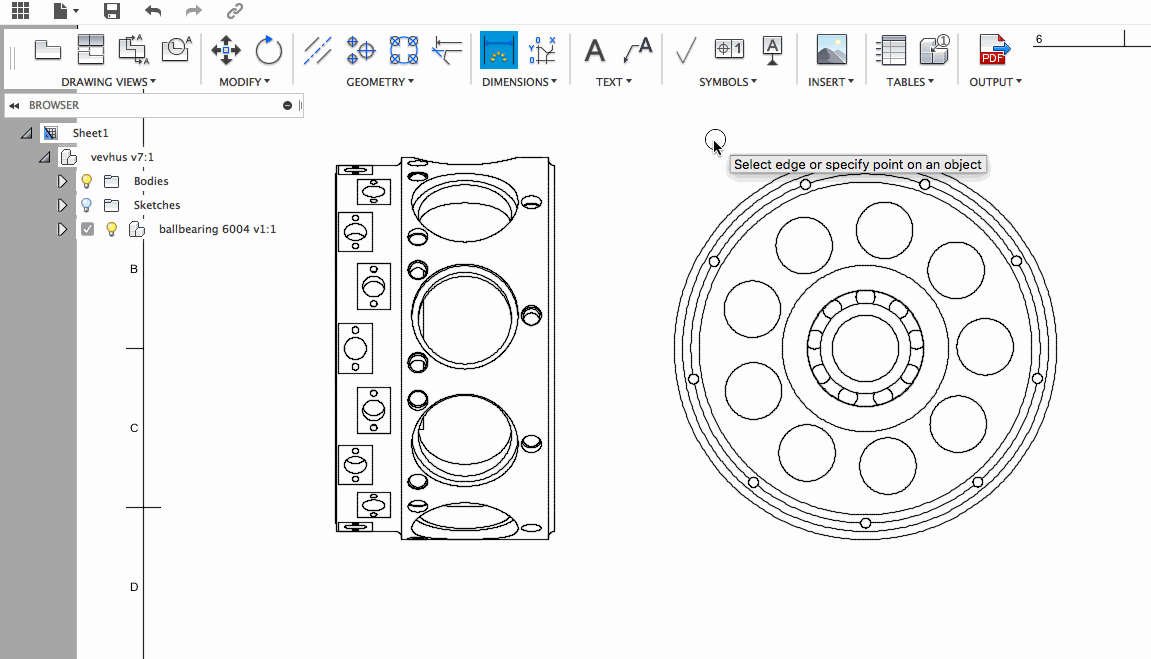Screen dimensions: 1151x659
Task: Click the Save button
Action: click(112, 11)
